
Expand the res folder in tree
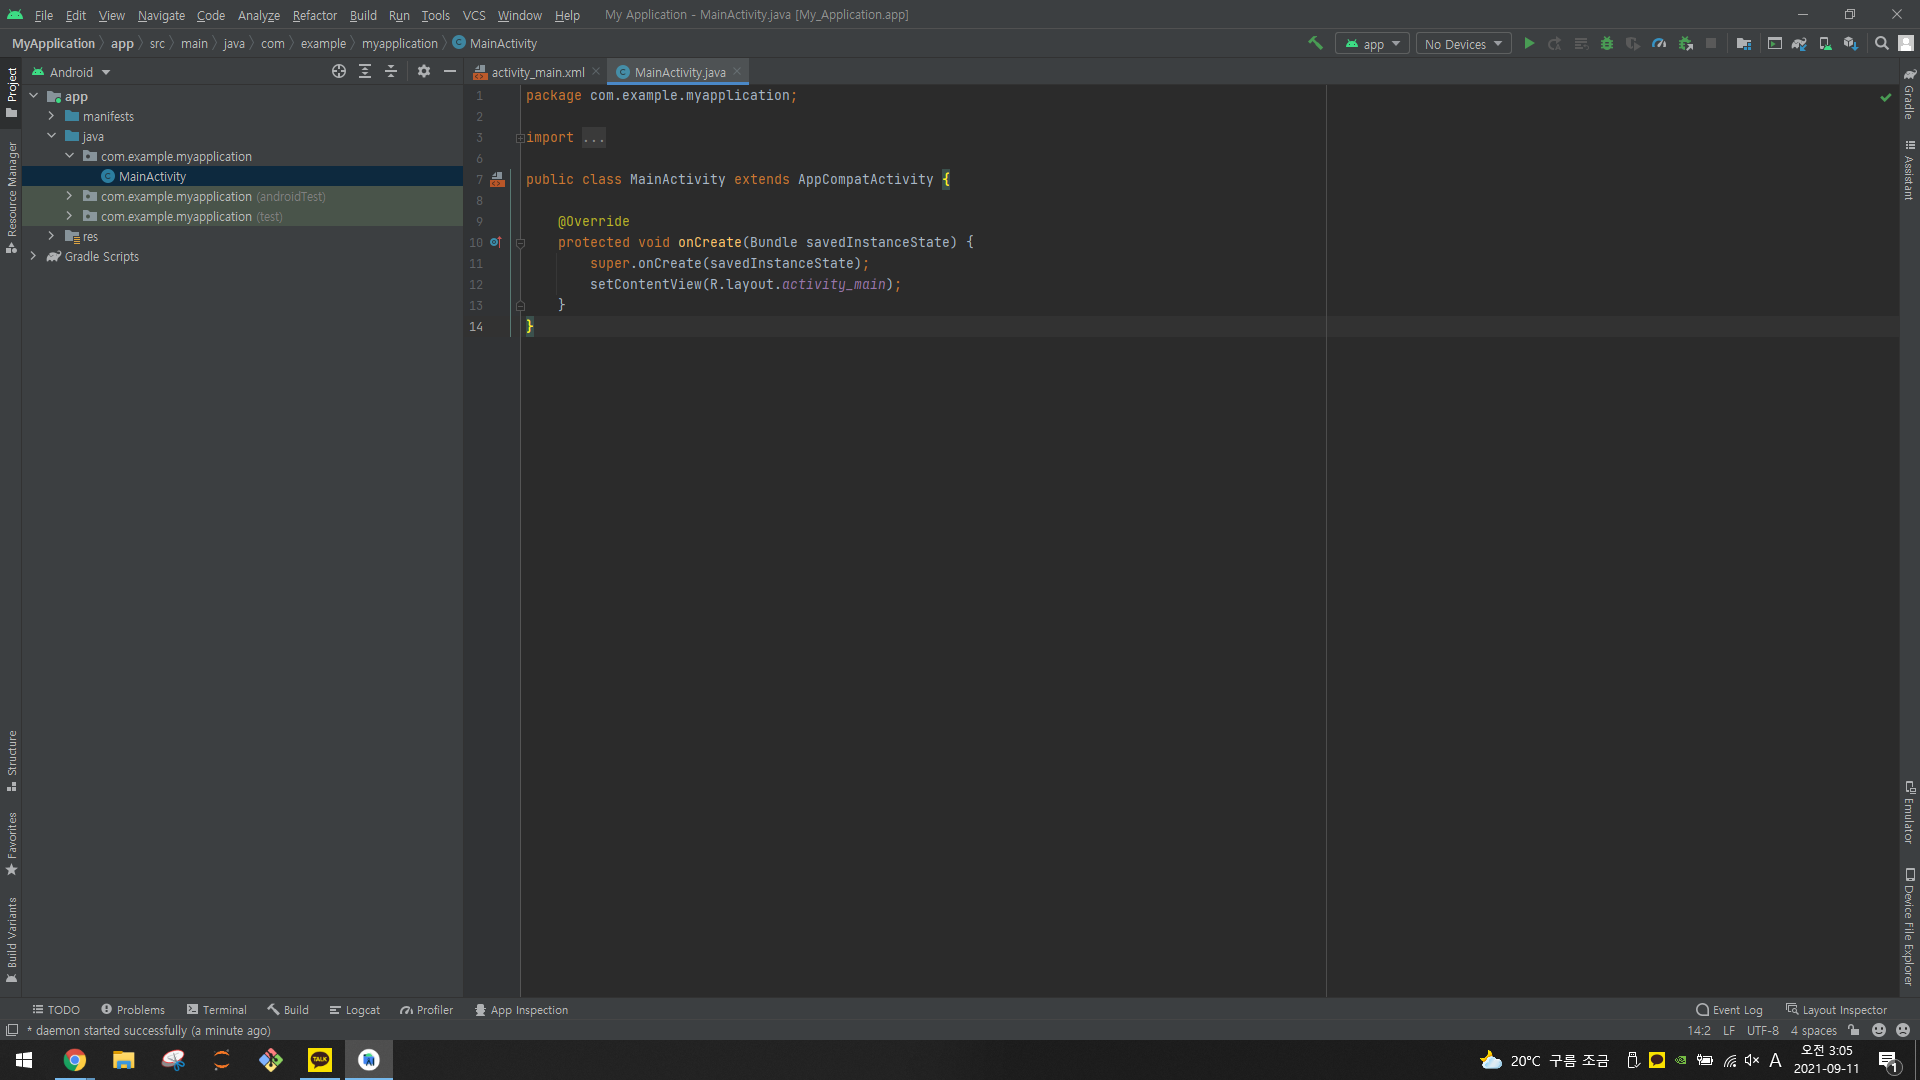[x=51, y=236]
